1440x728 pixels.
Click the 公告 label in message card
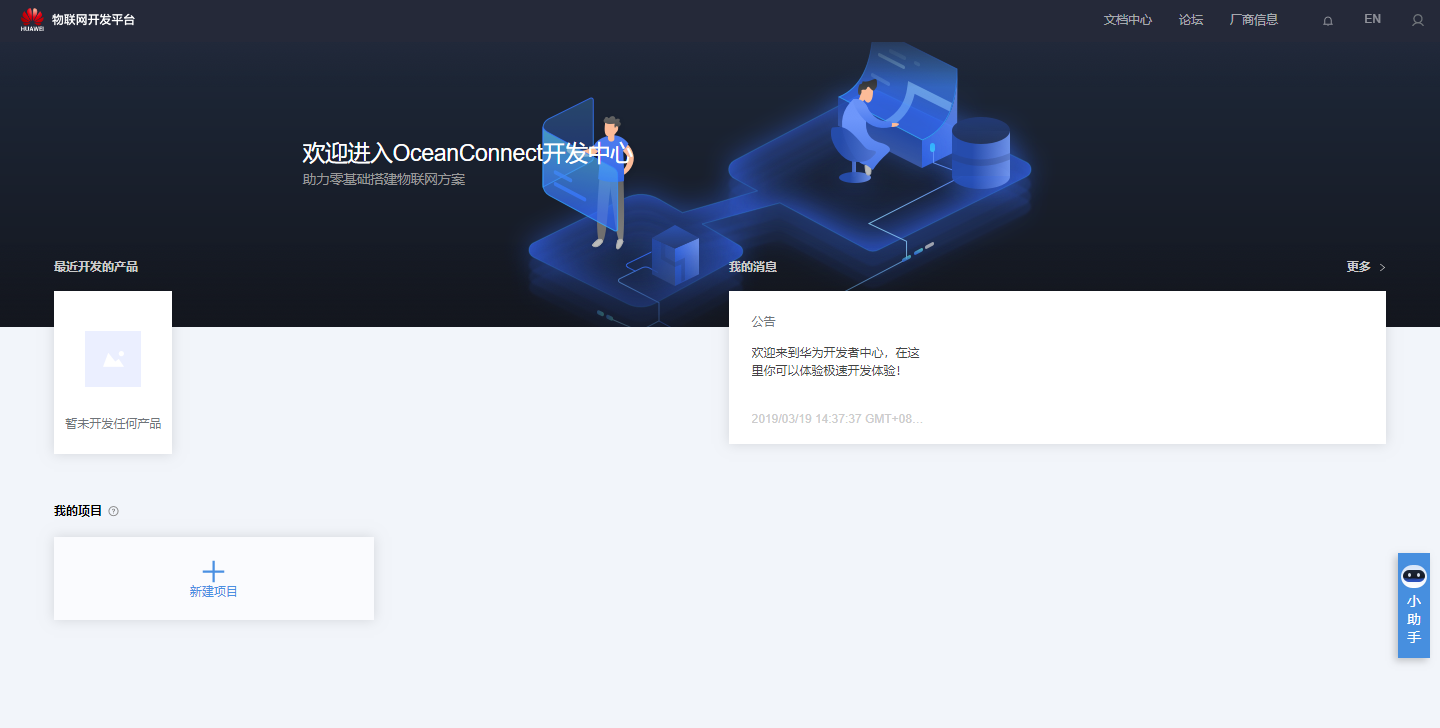click(763, 322)
